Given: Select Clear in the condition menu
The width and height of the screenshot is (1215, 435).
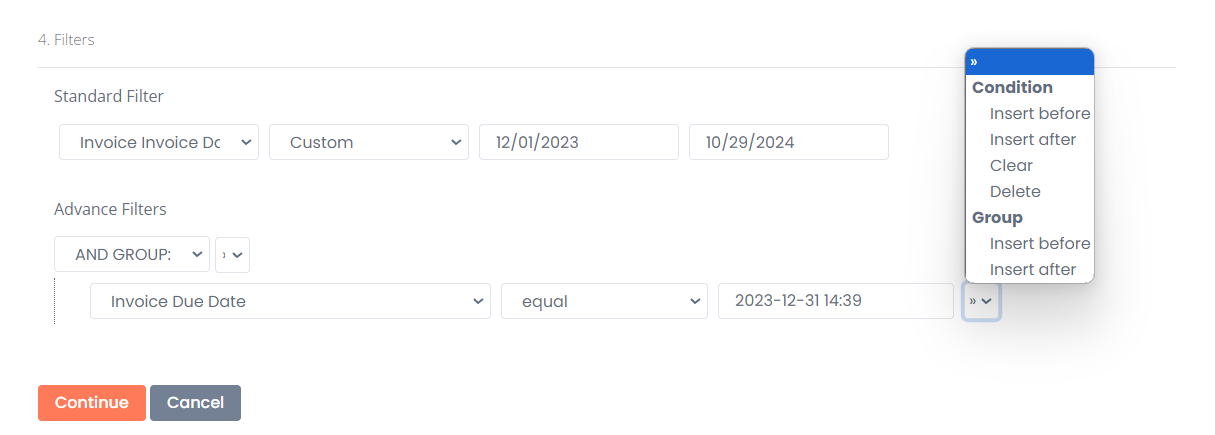Looking at the screenshot, I should [x=1011, y=166].
